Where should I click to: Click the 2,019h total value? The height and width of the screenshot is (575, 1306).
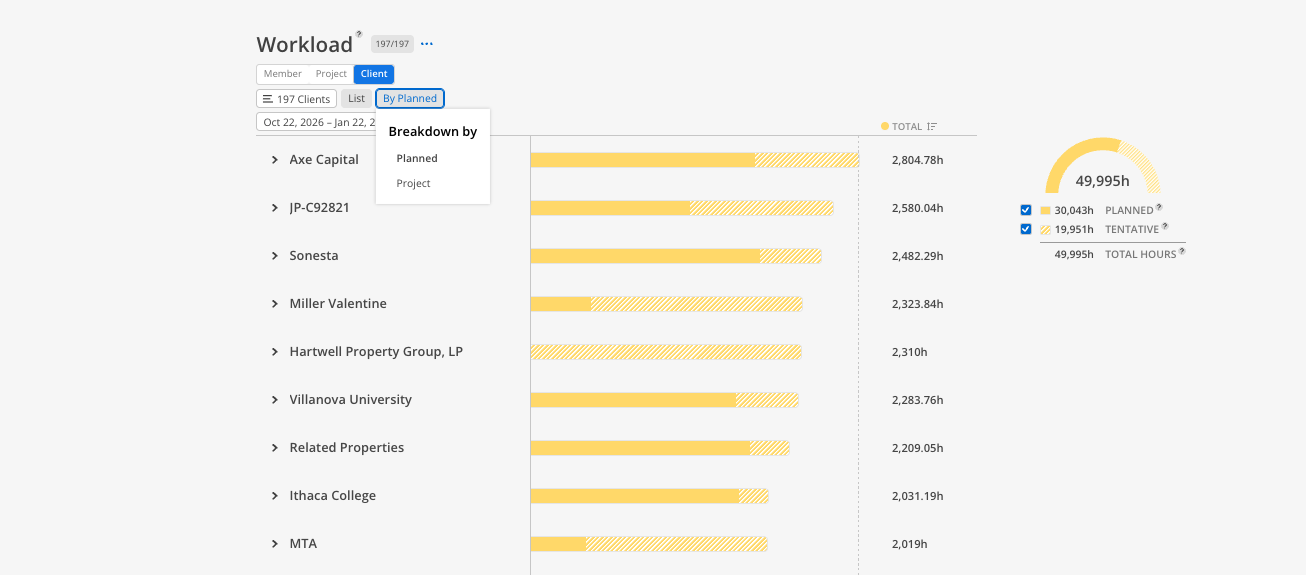coord(910,544)
